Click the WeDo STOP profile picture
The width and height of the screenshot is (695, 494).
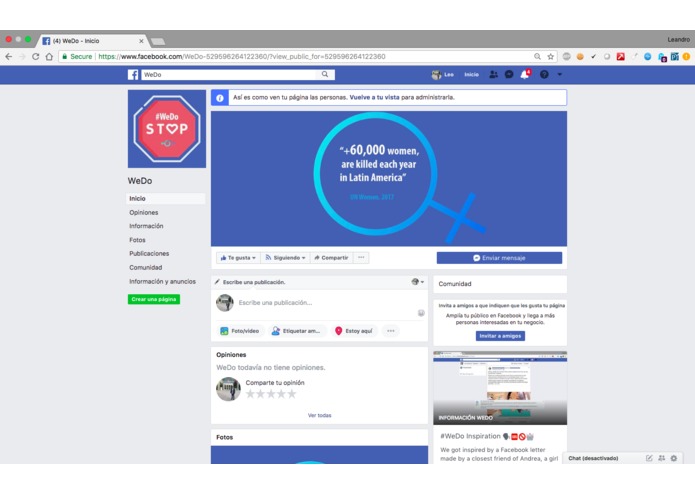[167, 129]
